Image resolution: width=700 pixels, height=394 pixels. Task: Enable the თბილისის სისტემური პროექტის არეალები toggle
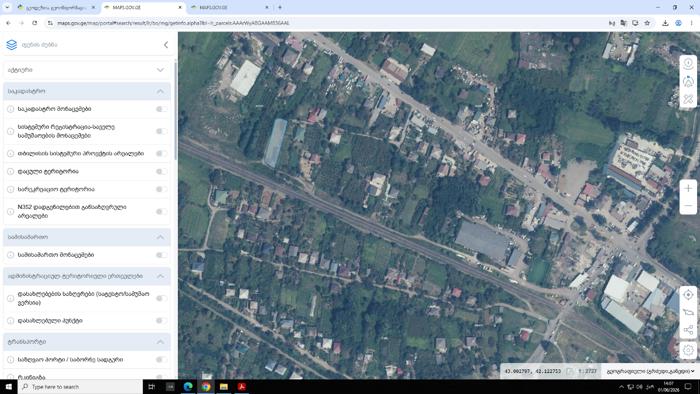click(x=161, y=153)
